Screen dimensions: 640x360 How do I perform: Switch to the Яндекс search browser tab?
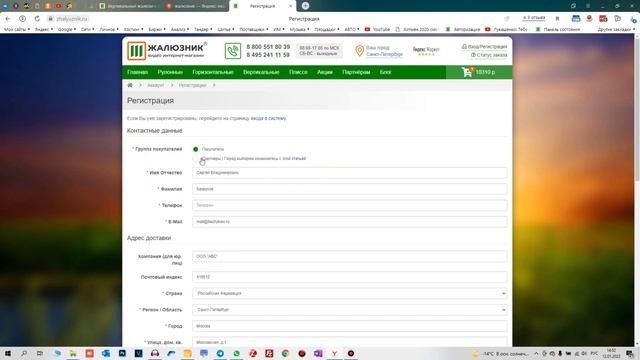(x=195, y=6)
